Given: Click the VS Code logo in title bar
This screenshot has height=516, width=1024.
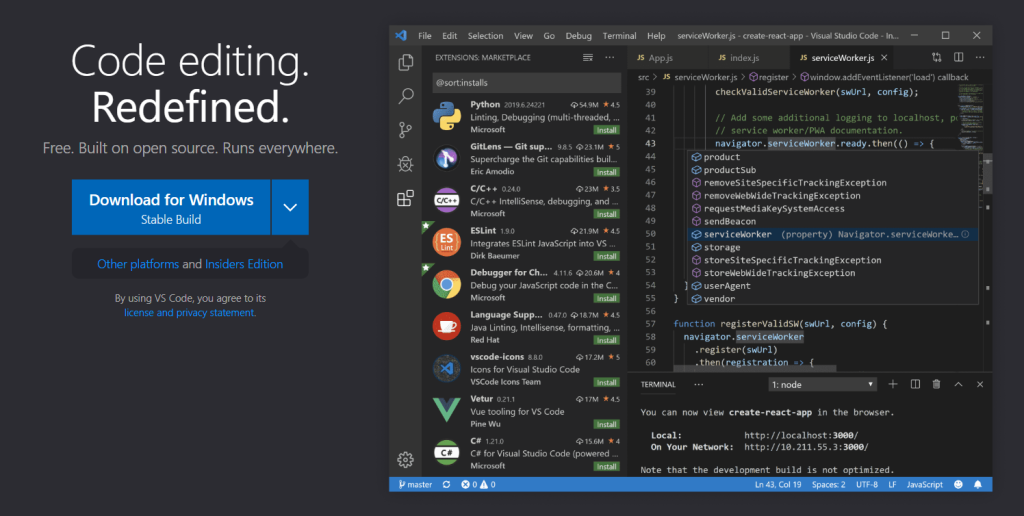Looking at the screenshot, I should tap(401, 36).
